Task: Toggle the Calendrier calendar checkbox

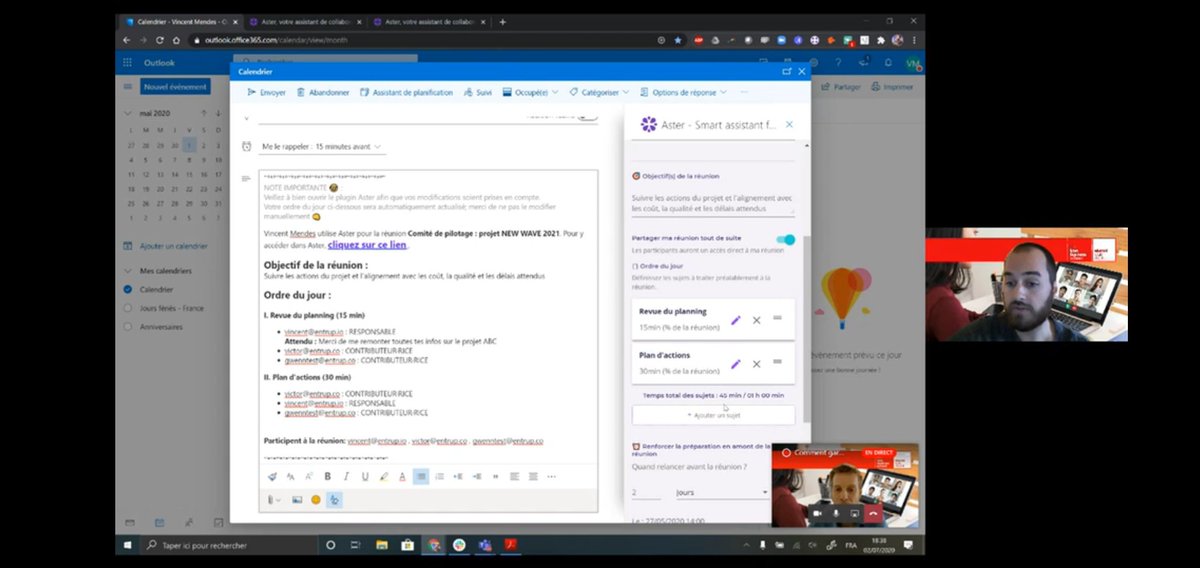Action: pyautogui.click(x=128, y=290)
